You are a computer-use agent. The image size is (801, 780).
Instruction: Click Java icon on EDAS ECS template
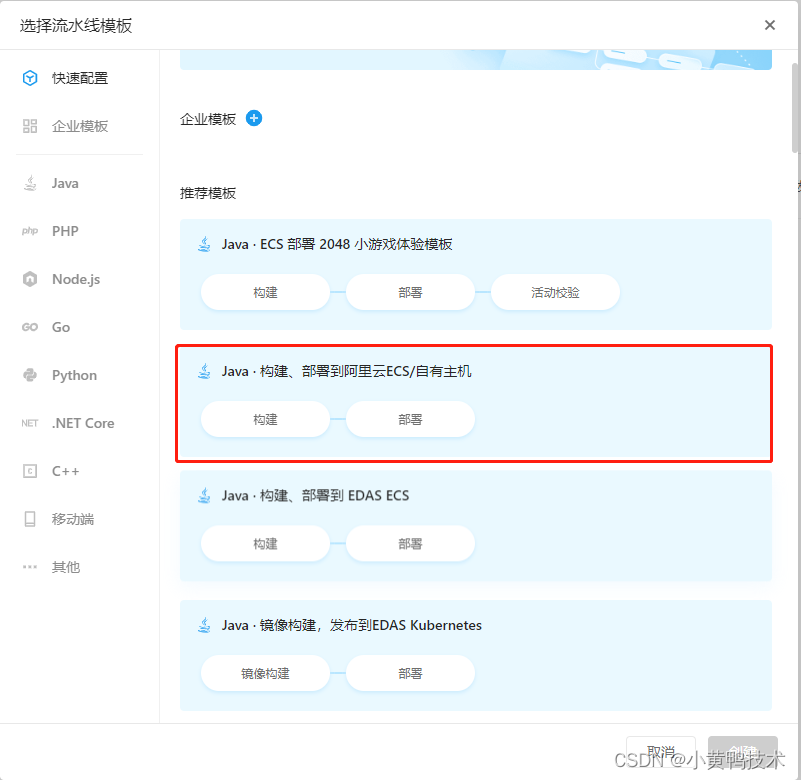pos(204,495)
